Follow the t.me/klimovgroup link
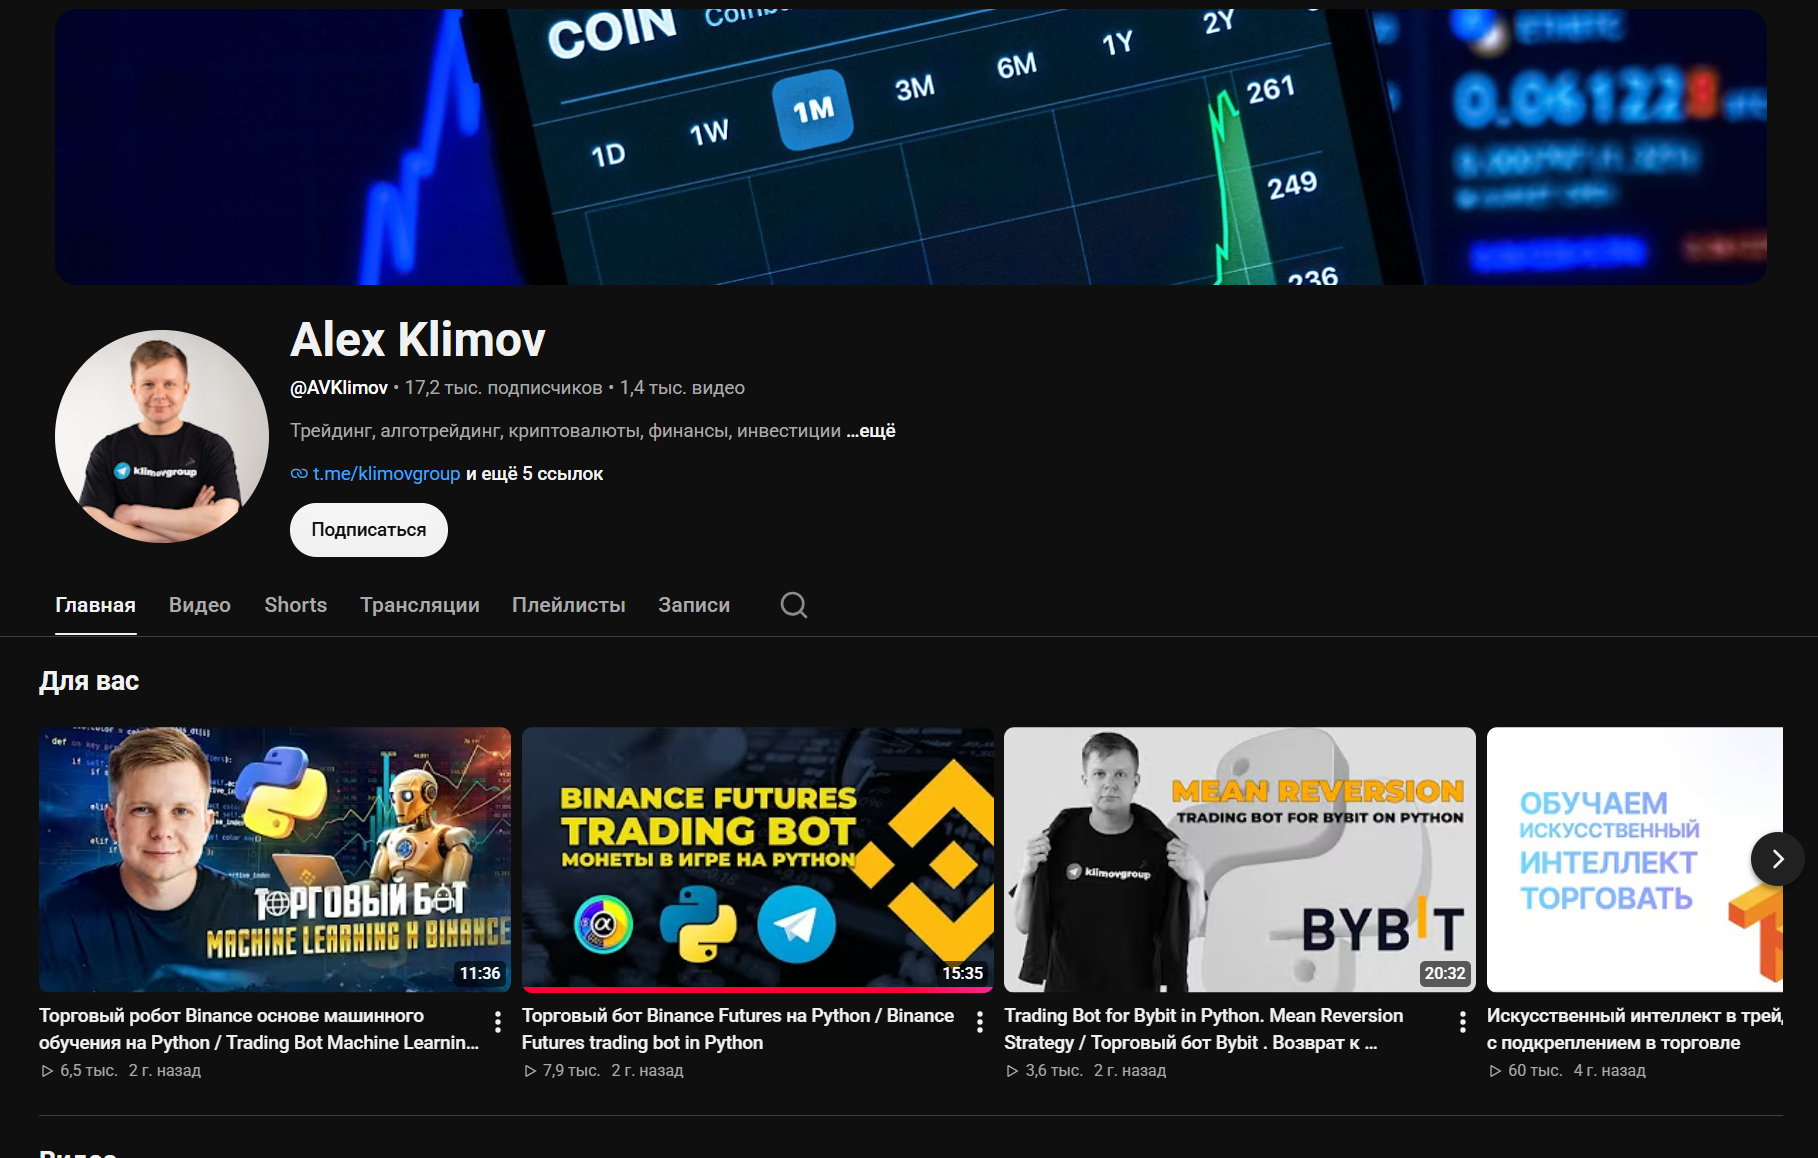This screenshot has height=1158, width=1818. (x=386, y=474)
